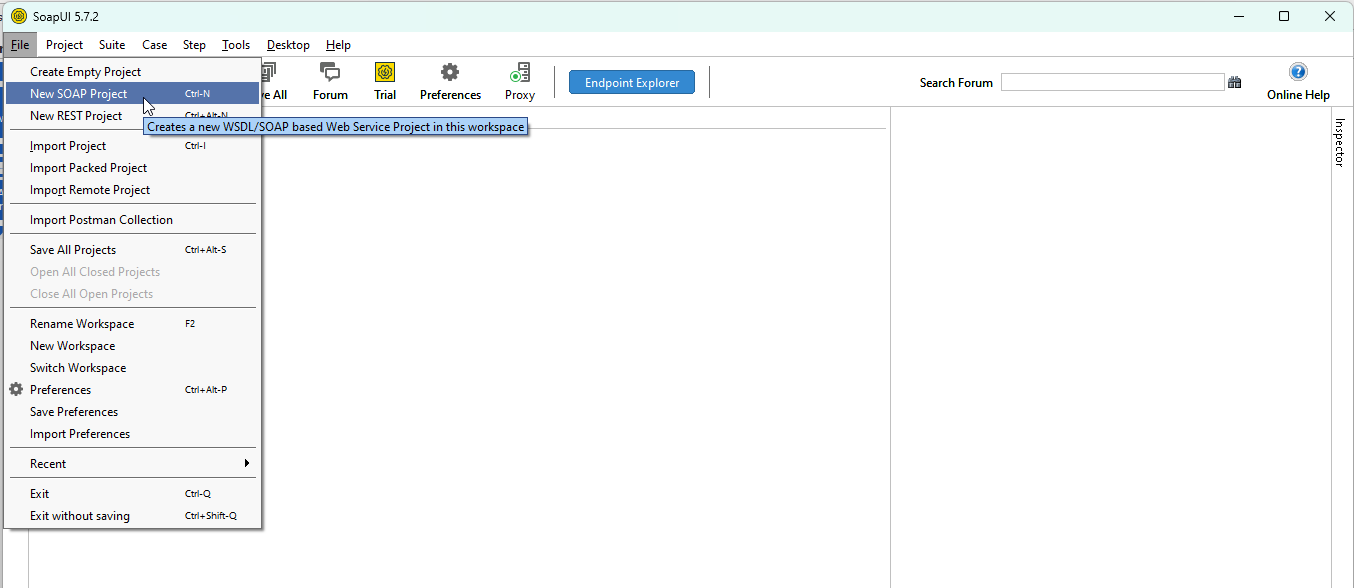Open the Desktop menu
Screen dimensions: 1354x588
pyautogui.click(x=288, y=45)
